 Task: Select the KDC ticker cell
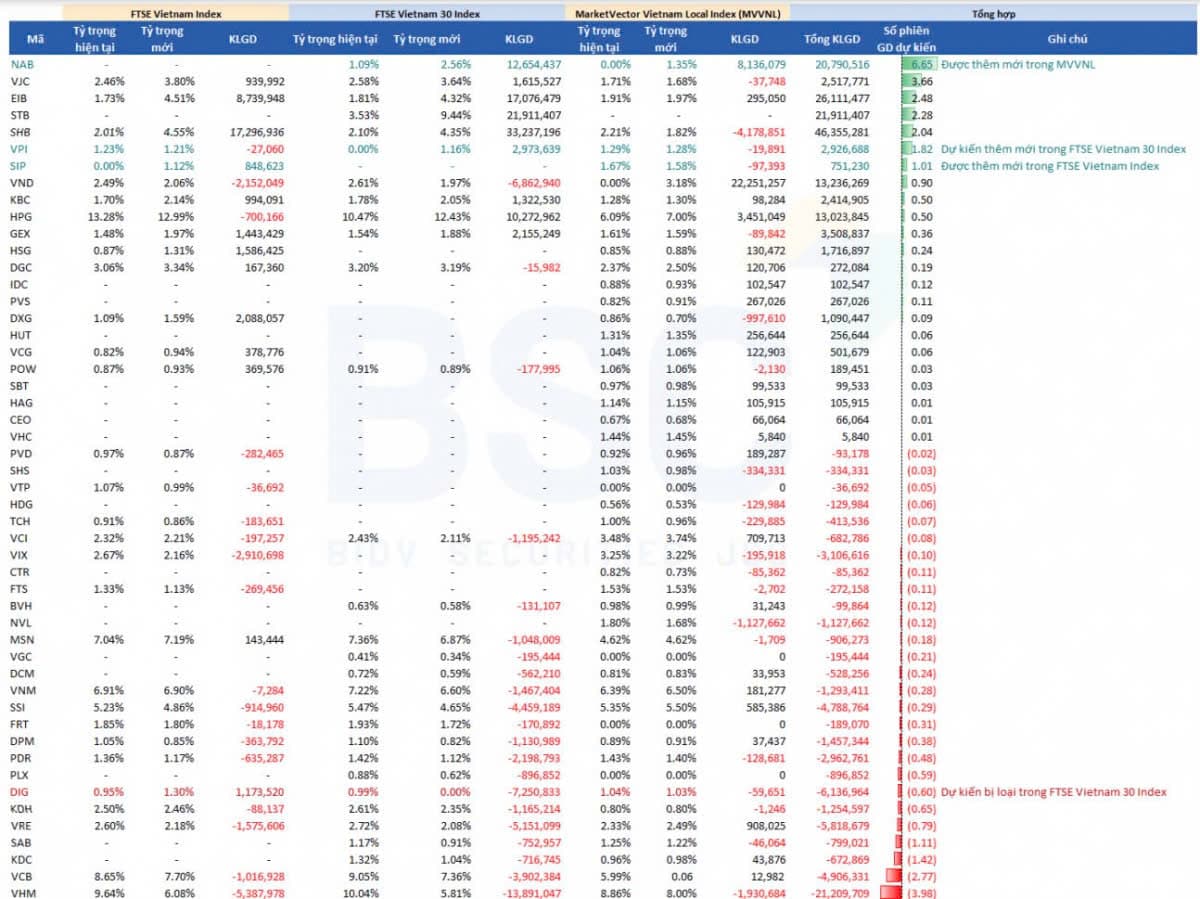click(21, 859)
